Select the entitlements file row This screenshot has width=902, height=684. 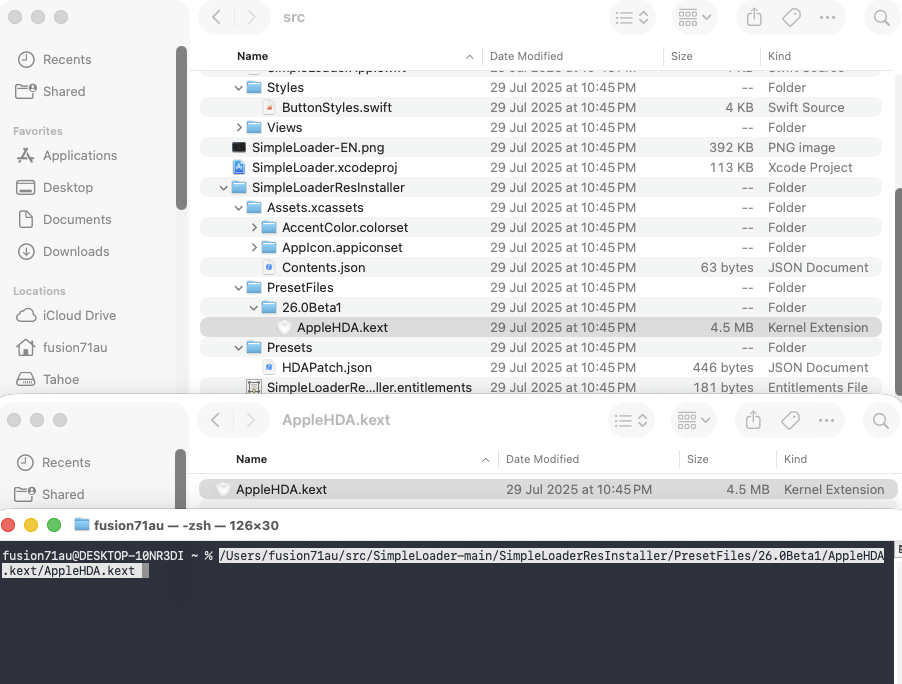[541, 388]
